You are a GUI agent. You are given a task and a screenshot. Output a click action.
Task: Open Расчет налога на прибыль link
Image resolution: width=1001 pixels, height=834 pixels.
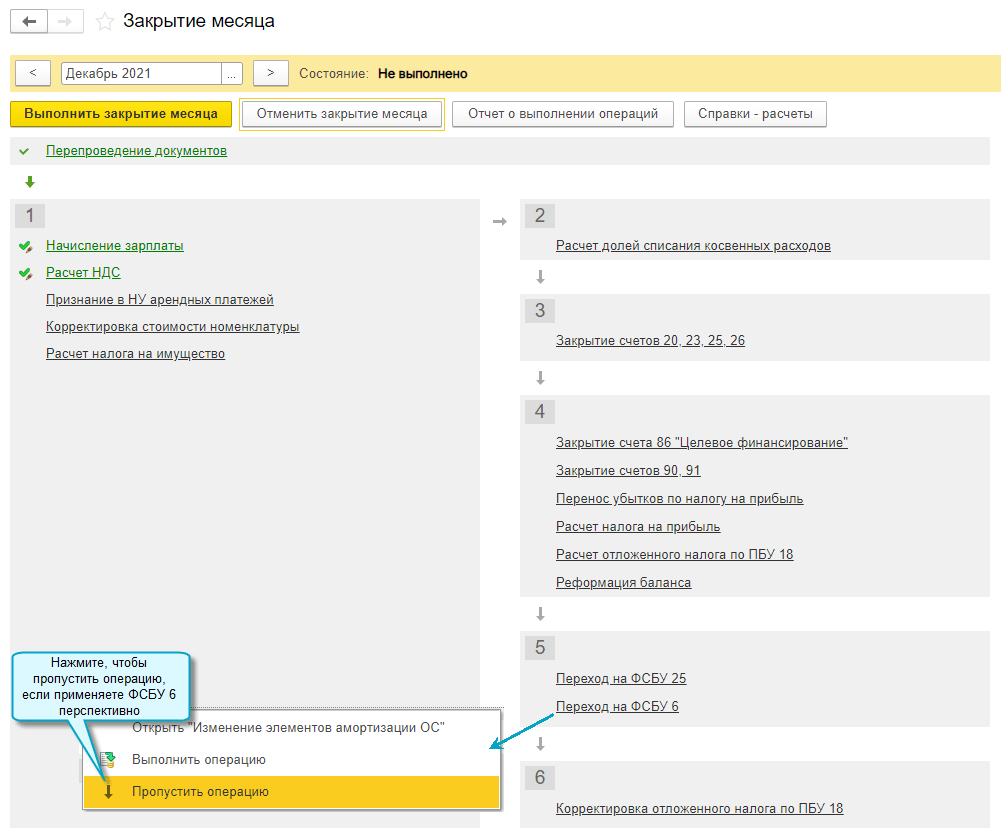(638, 527)
